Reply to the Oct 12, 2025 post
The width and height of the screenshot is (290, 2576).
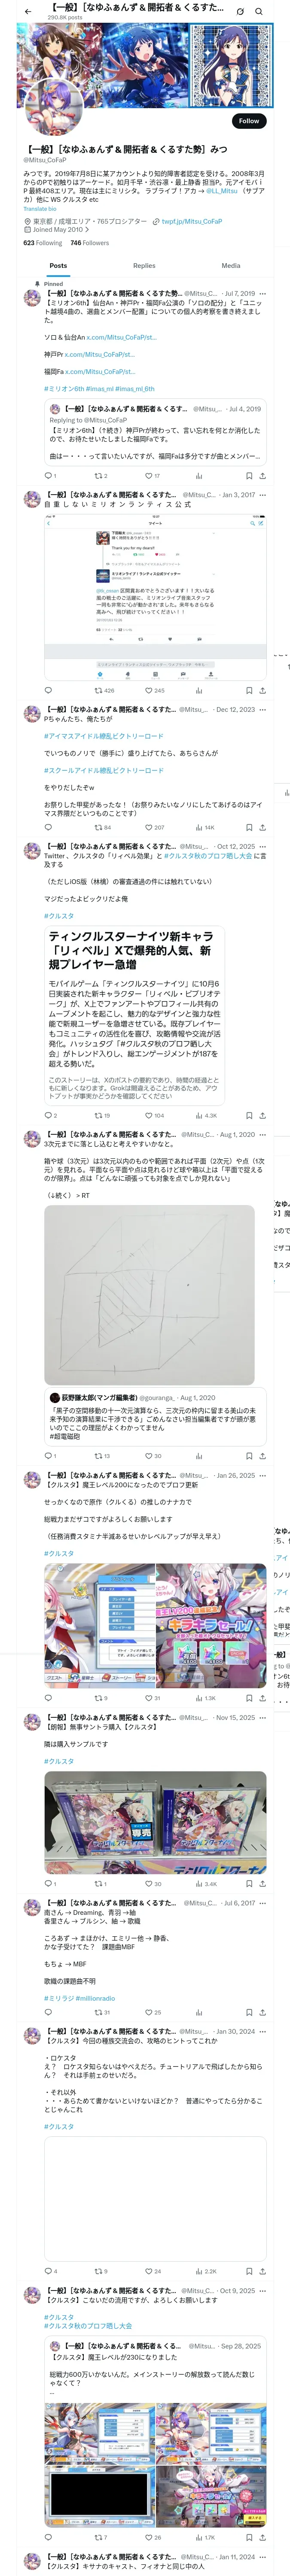pyautogui.click(x=50, y=1115)
